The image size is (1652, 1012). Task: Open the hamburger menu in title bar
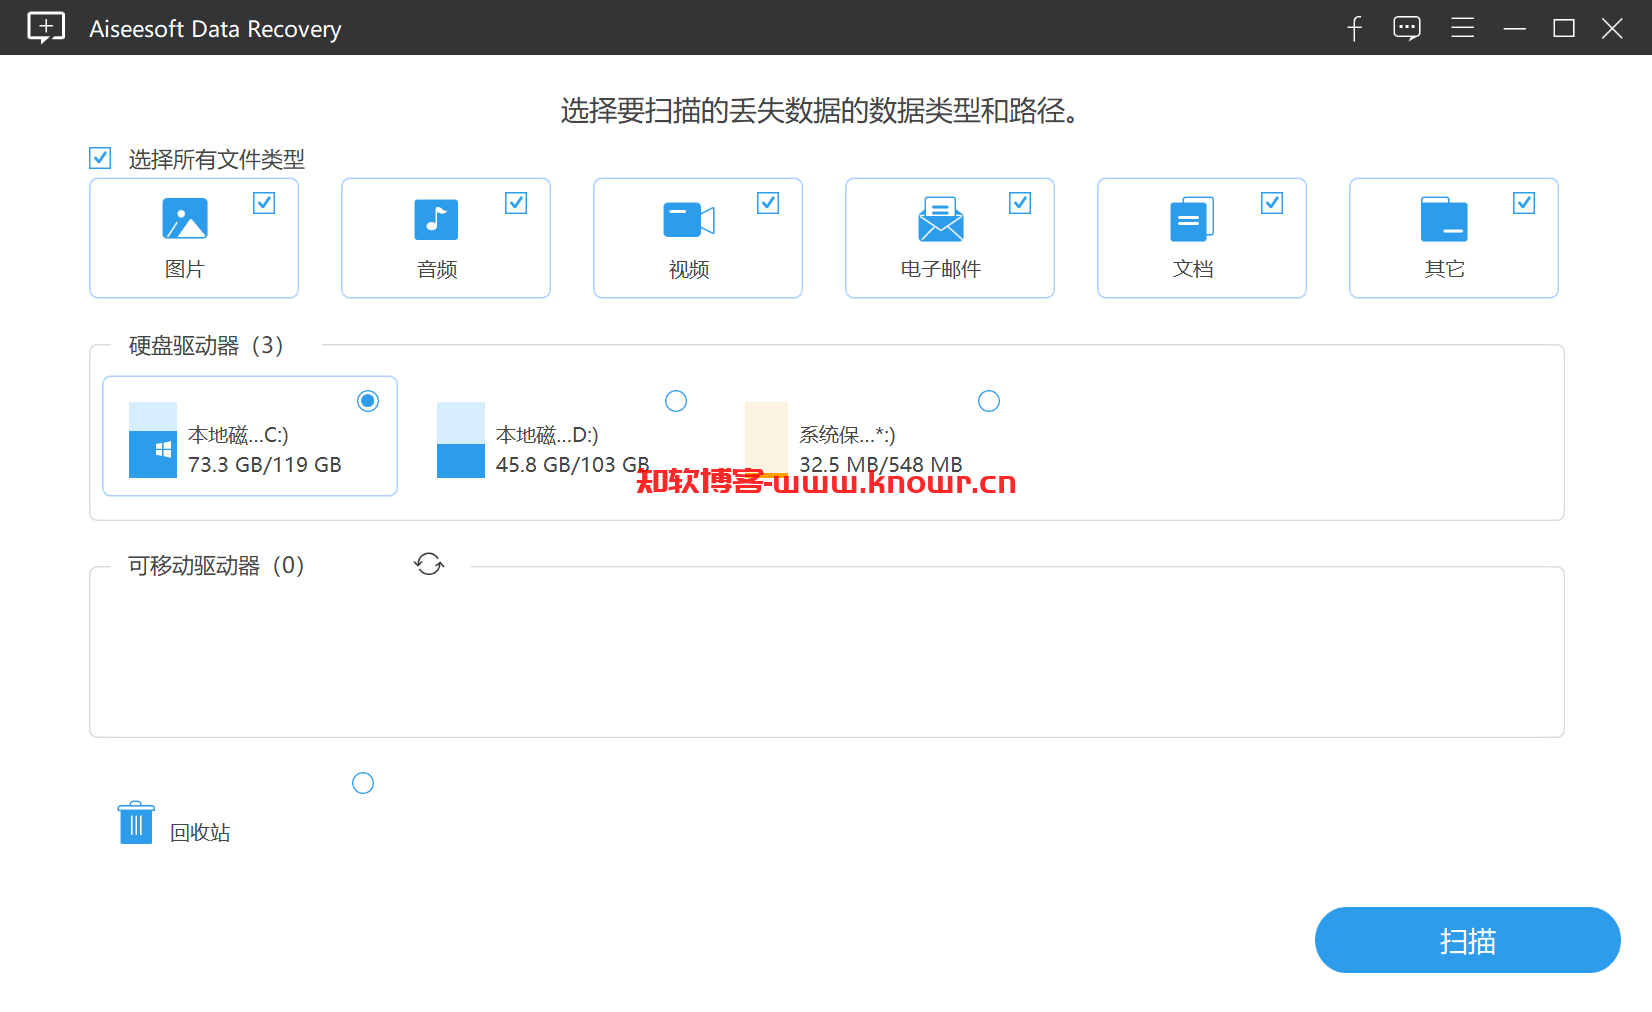[x=1463, y=28]
